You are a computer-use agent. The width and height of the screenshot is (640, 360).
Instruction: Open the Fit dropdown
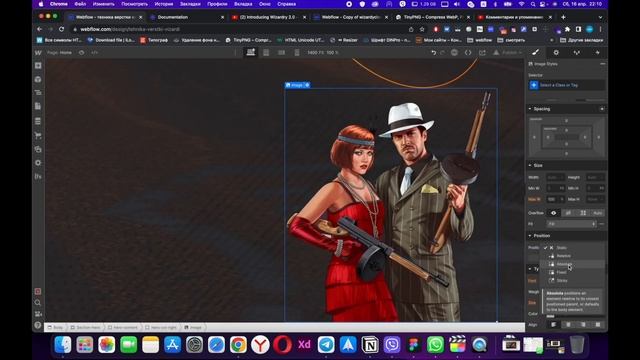571,224
